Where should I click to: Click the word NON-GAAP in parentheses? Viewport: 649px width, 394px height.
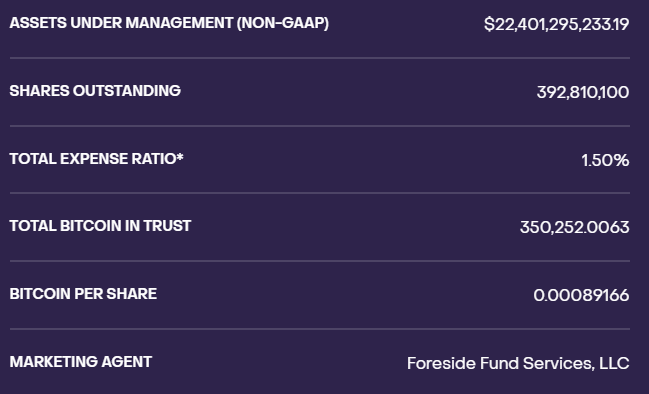pos(283,23)
